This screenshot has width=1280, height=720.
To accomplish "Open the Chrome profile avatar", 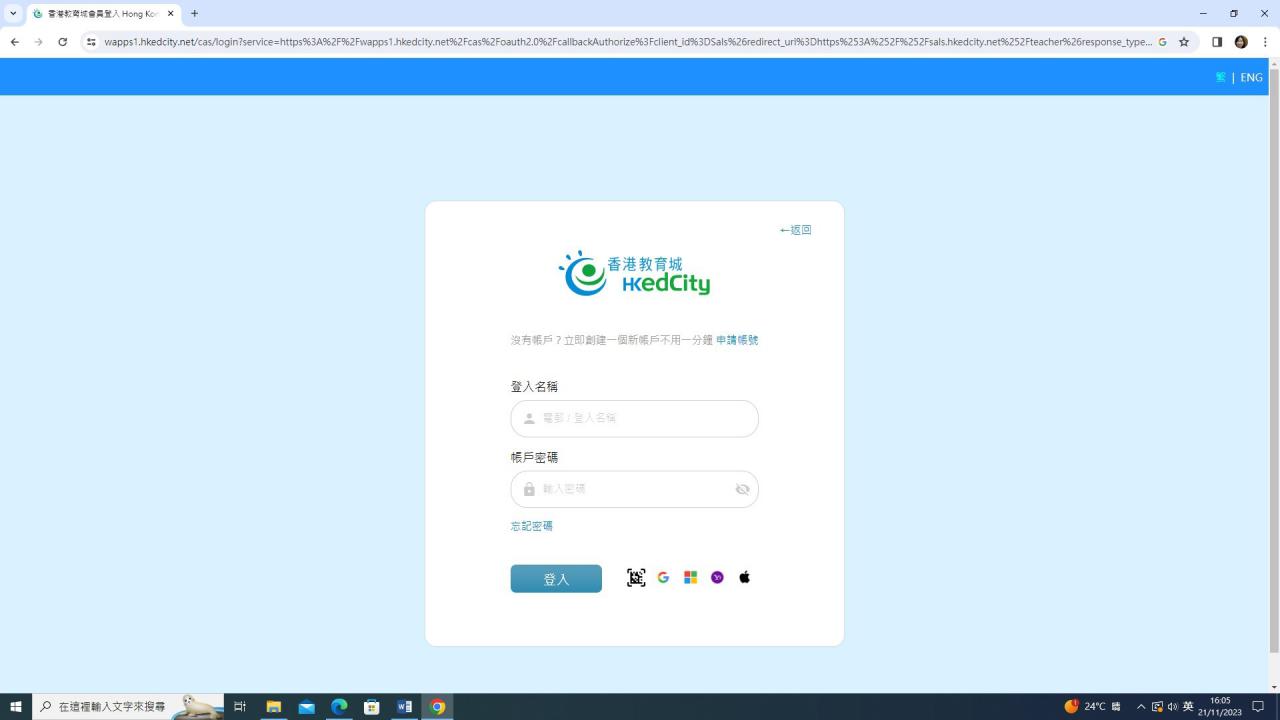I will pos(1241,42).
